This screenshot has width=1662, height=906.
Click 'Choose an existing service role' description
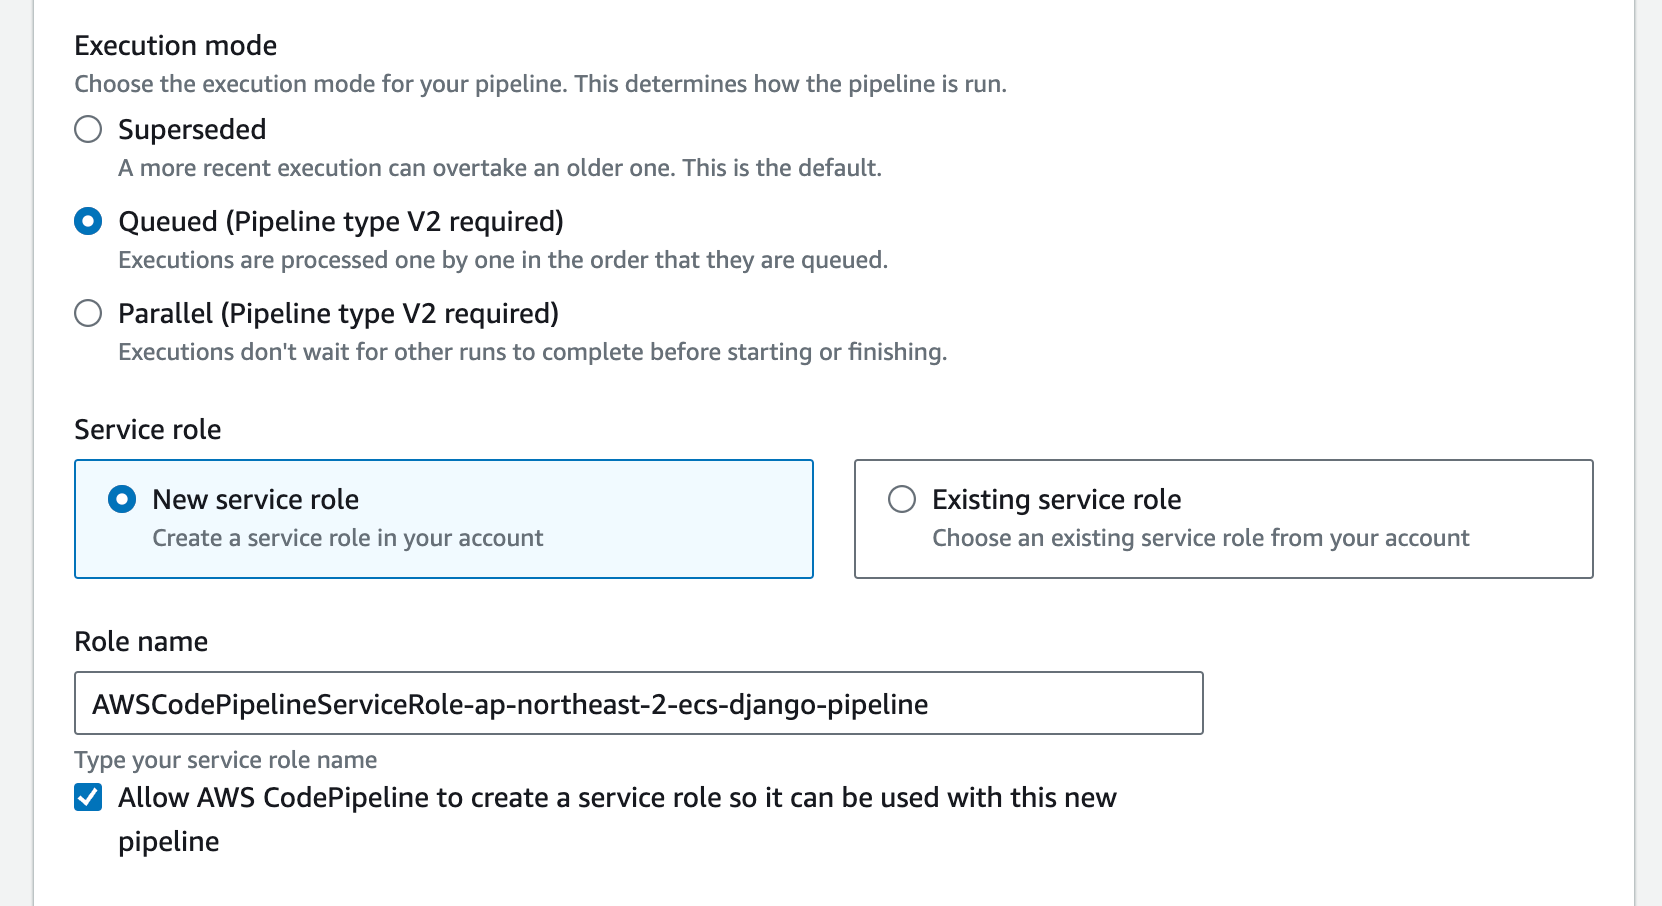pyautogui.click(x=1200, y=538)
